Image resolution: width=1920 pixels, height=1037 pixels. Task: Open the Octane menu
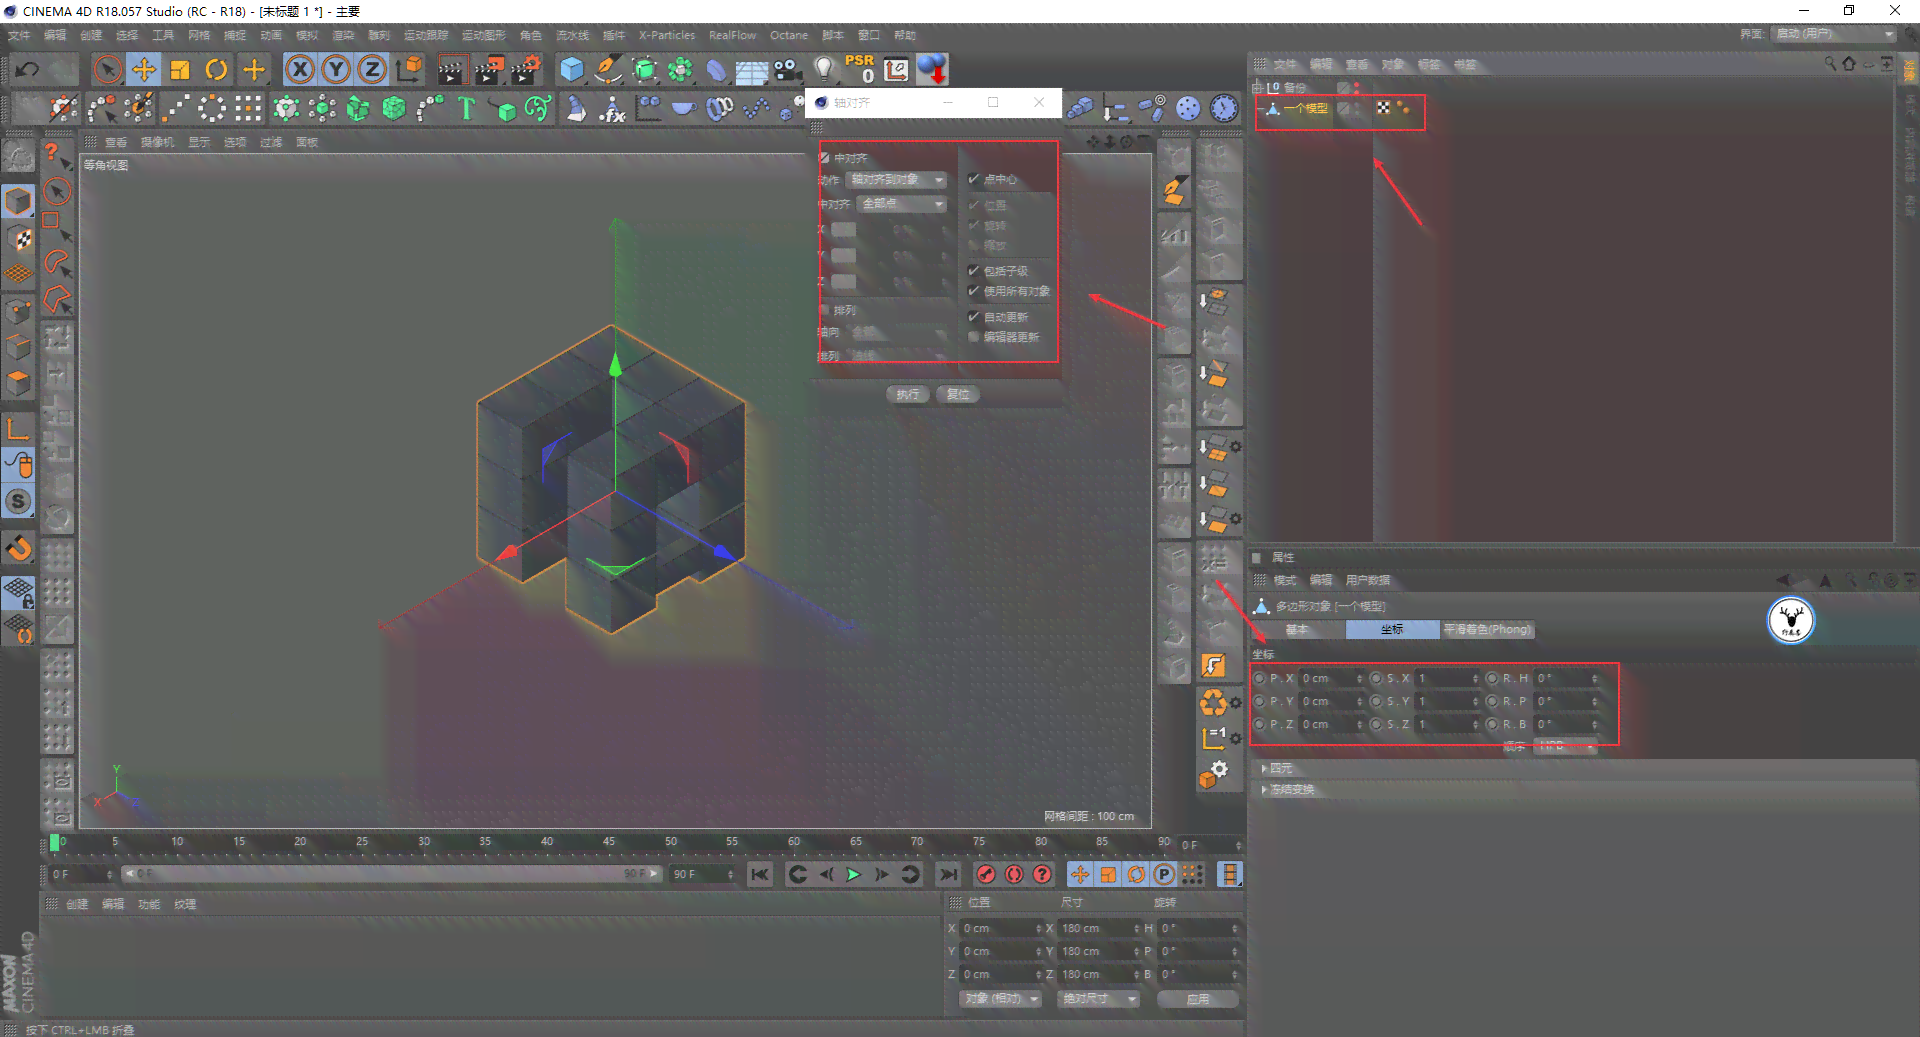coord(789,35)
